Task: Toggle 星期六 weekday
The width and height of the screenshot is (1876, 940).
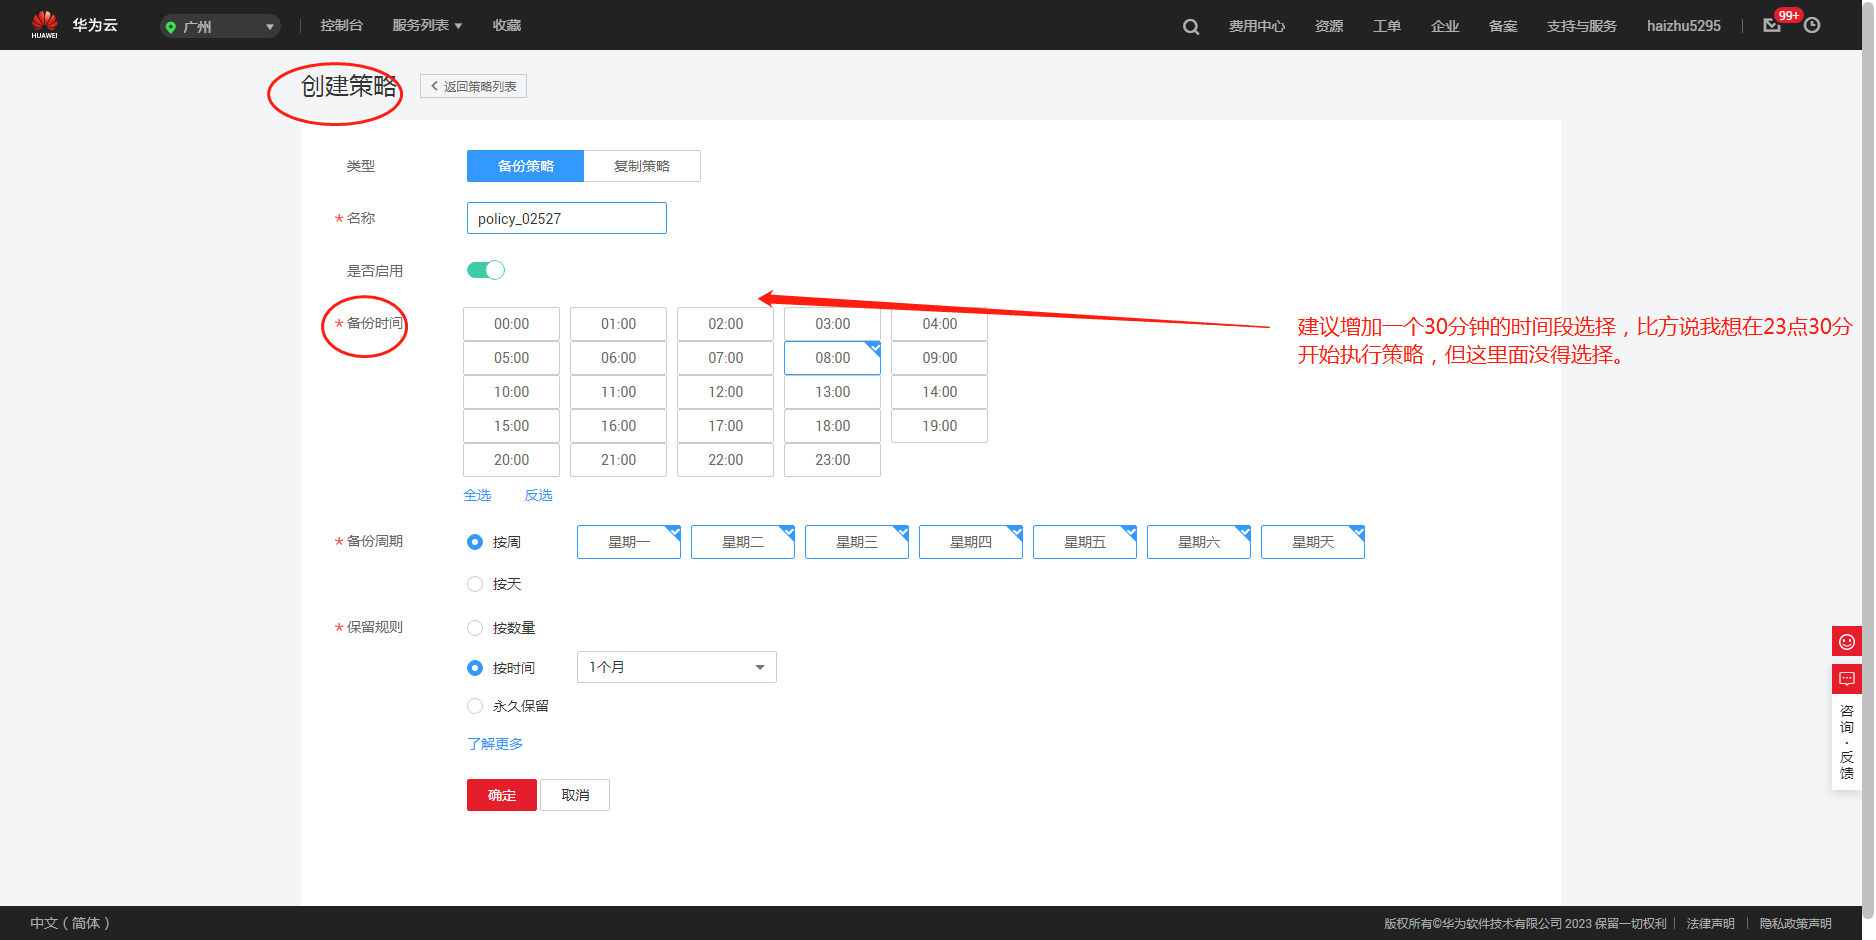Action: point(1199,542)
